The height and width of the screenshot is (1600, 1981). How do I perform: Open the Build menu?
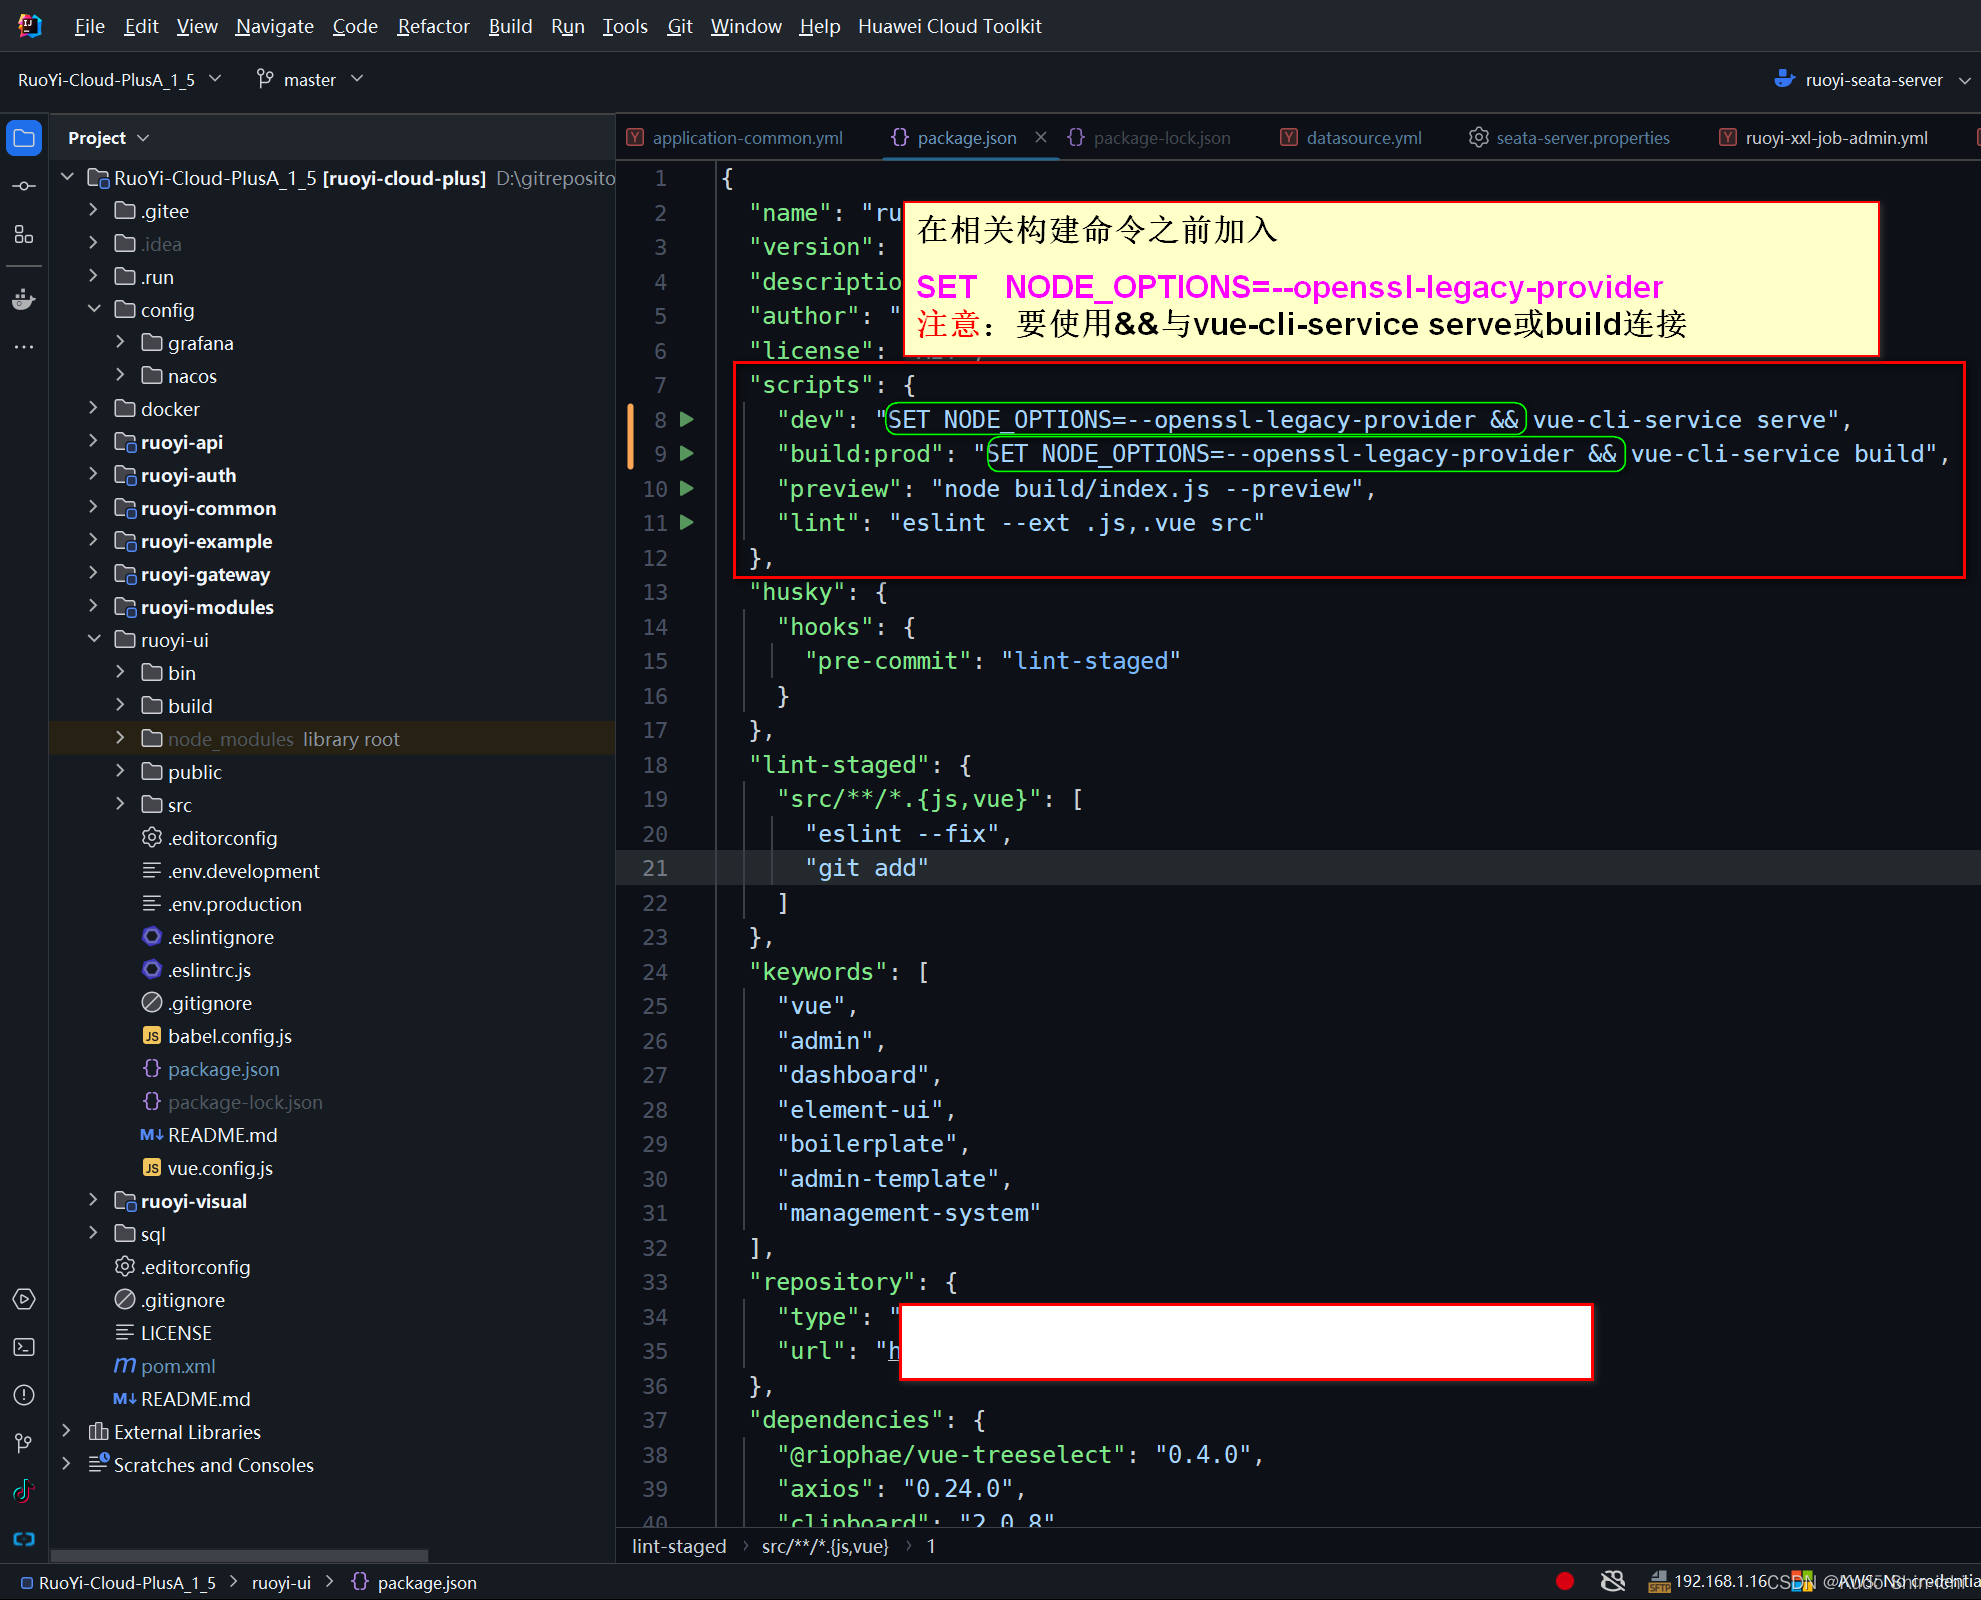[510, 24]
